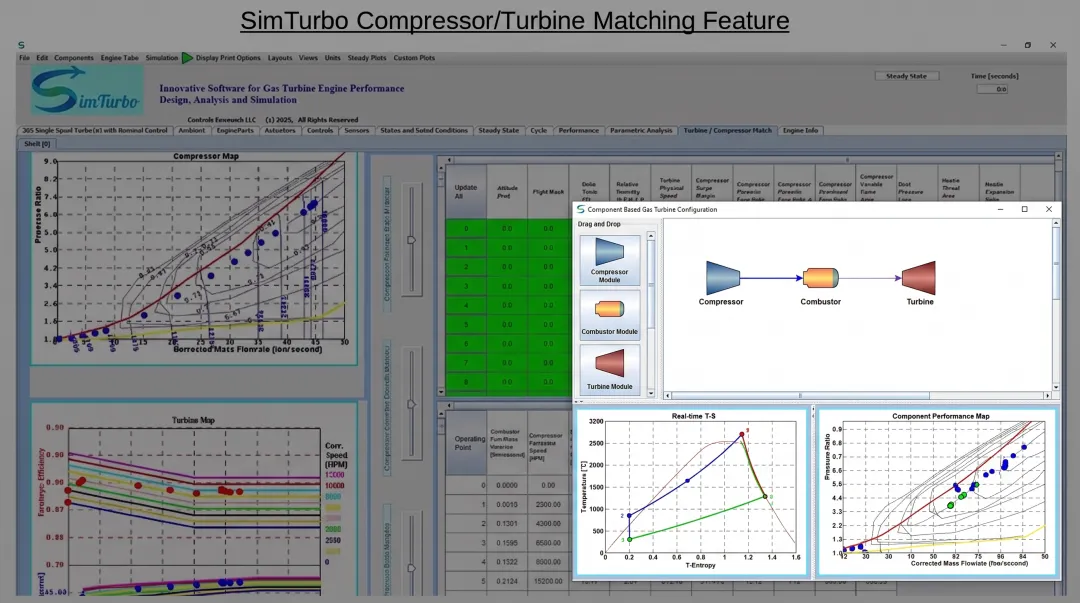The height and width of the screenshot is (603, 1080).
Task: Click configuration canvas scroll-right arrow
Action: (1047, 396)
